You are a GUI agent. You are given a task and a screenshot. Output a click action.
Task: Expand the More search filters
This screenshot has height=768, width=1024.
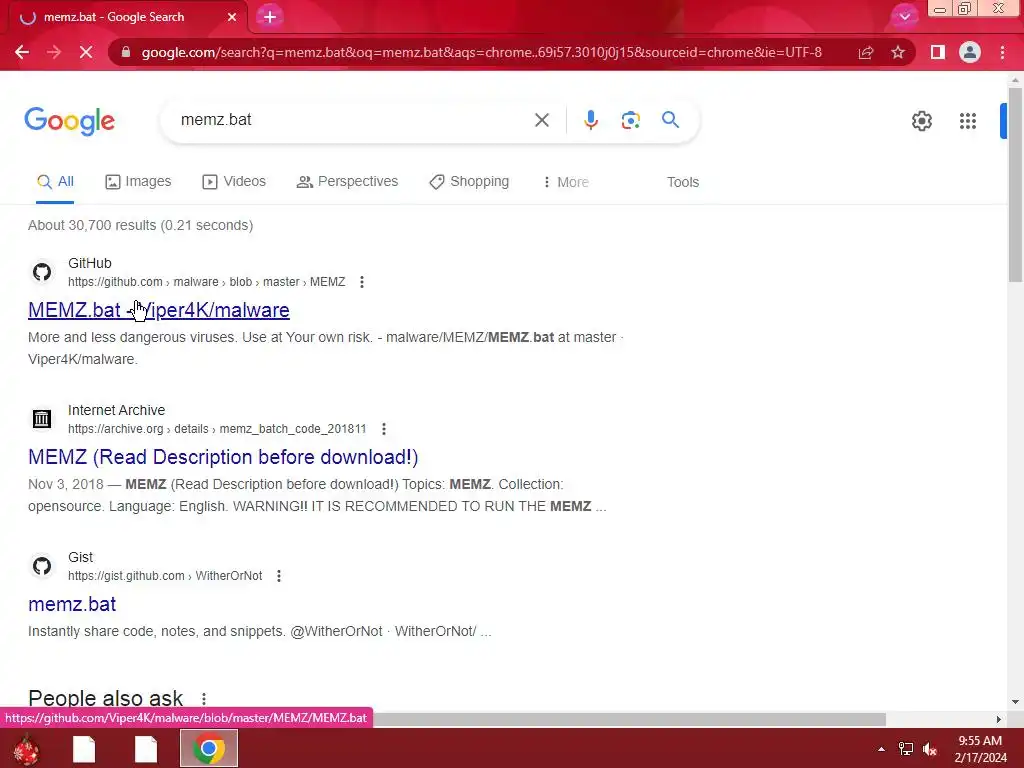[x=565, y=182]
